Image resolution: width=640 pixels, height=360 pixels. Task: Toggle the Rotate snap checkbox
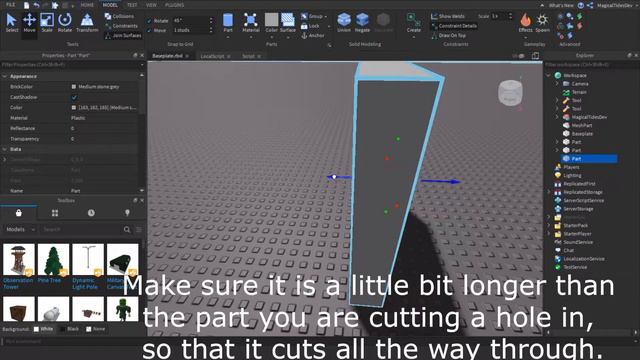[x=149, y=20]
